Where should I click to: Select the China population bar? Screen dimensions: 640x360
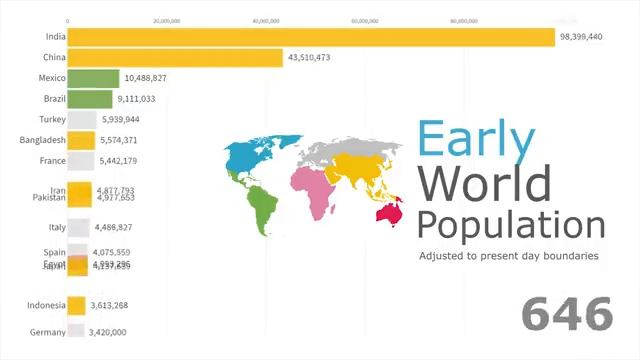(x=175, y=58)
